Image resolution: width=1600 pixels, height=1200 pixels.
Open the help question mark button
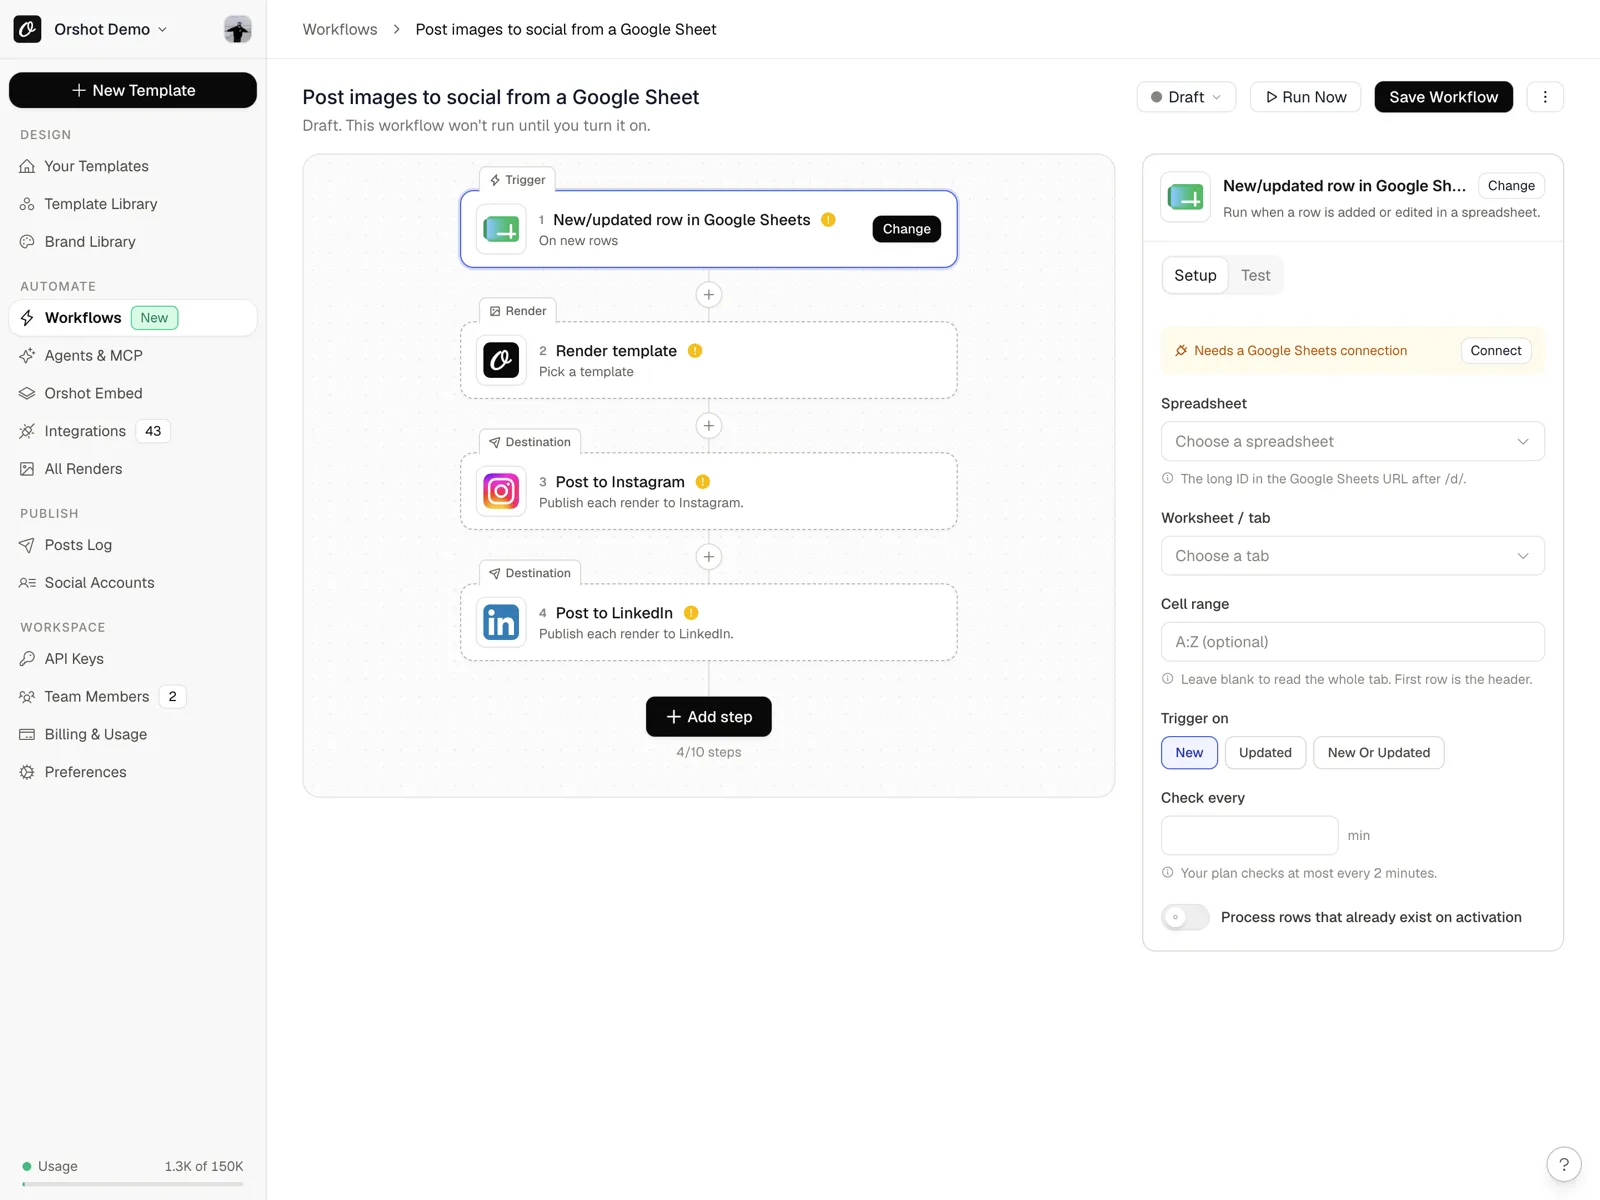(x=1564, y=1164)
